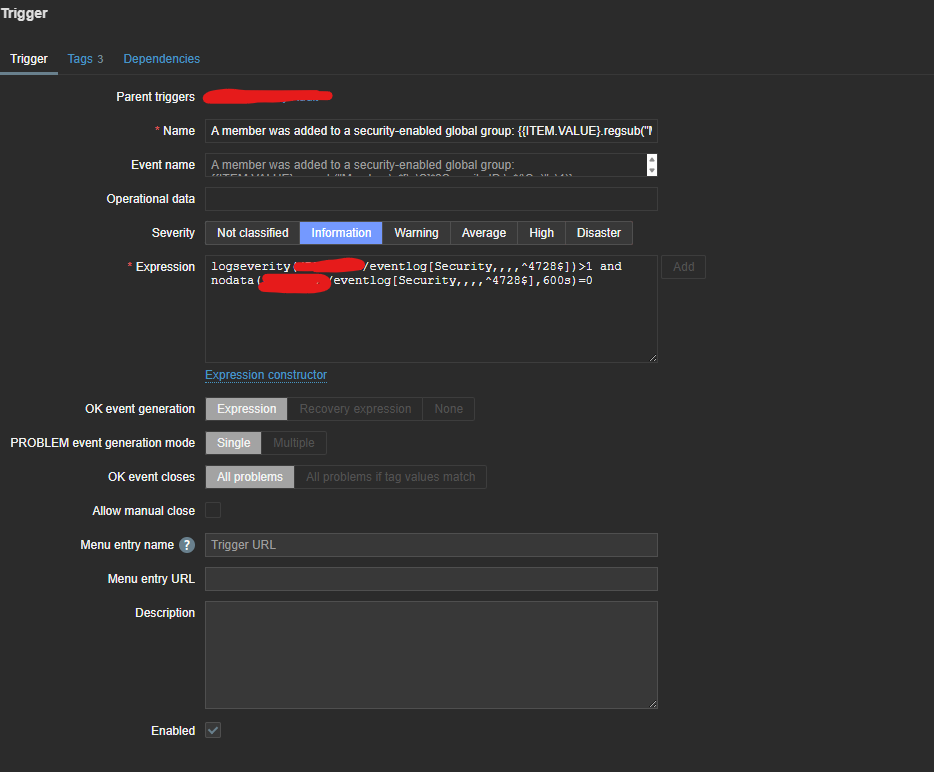Click inside the Expression text area
Image resolution: width=934 pixels, height=772 pixels.
coord(431,309)
